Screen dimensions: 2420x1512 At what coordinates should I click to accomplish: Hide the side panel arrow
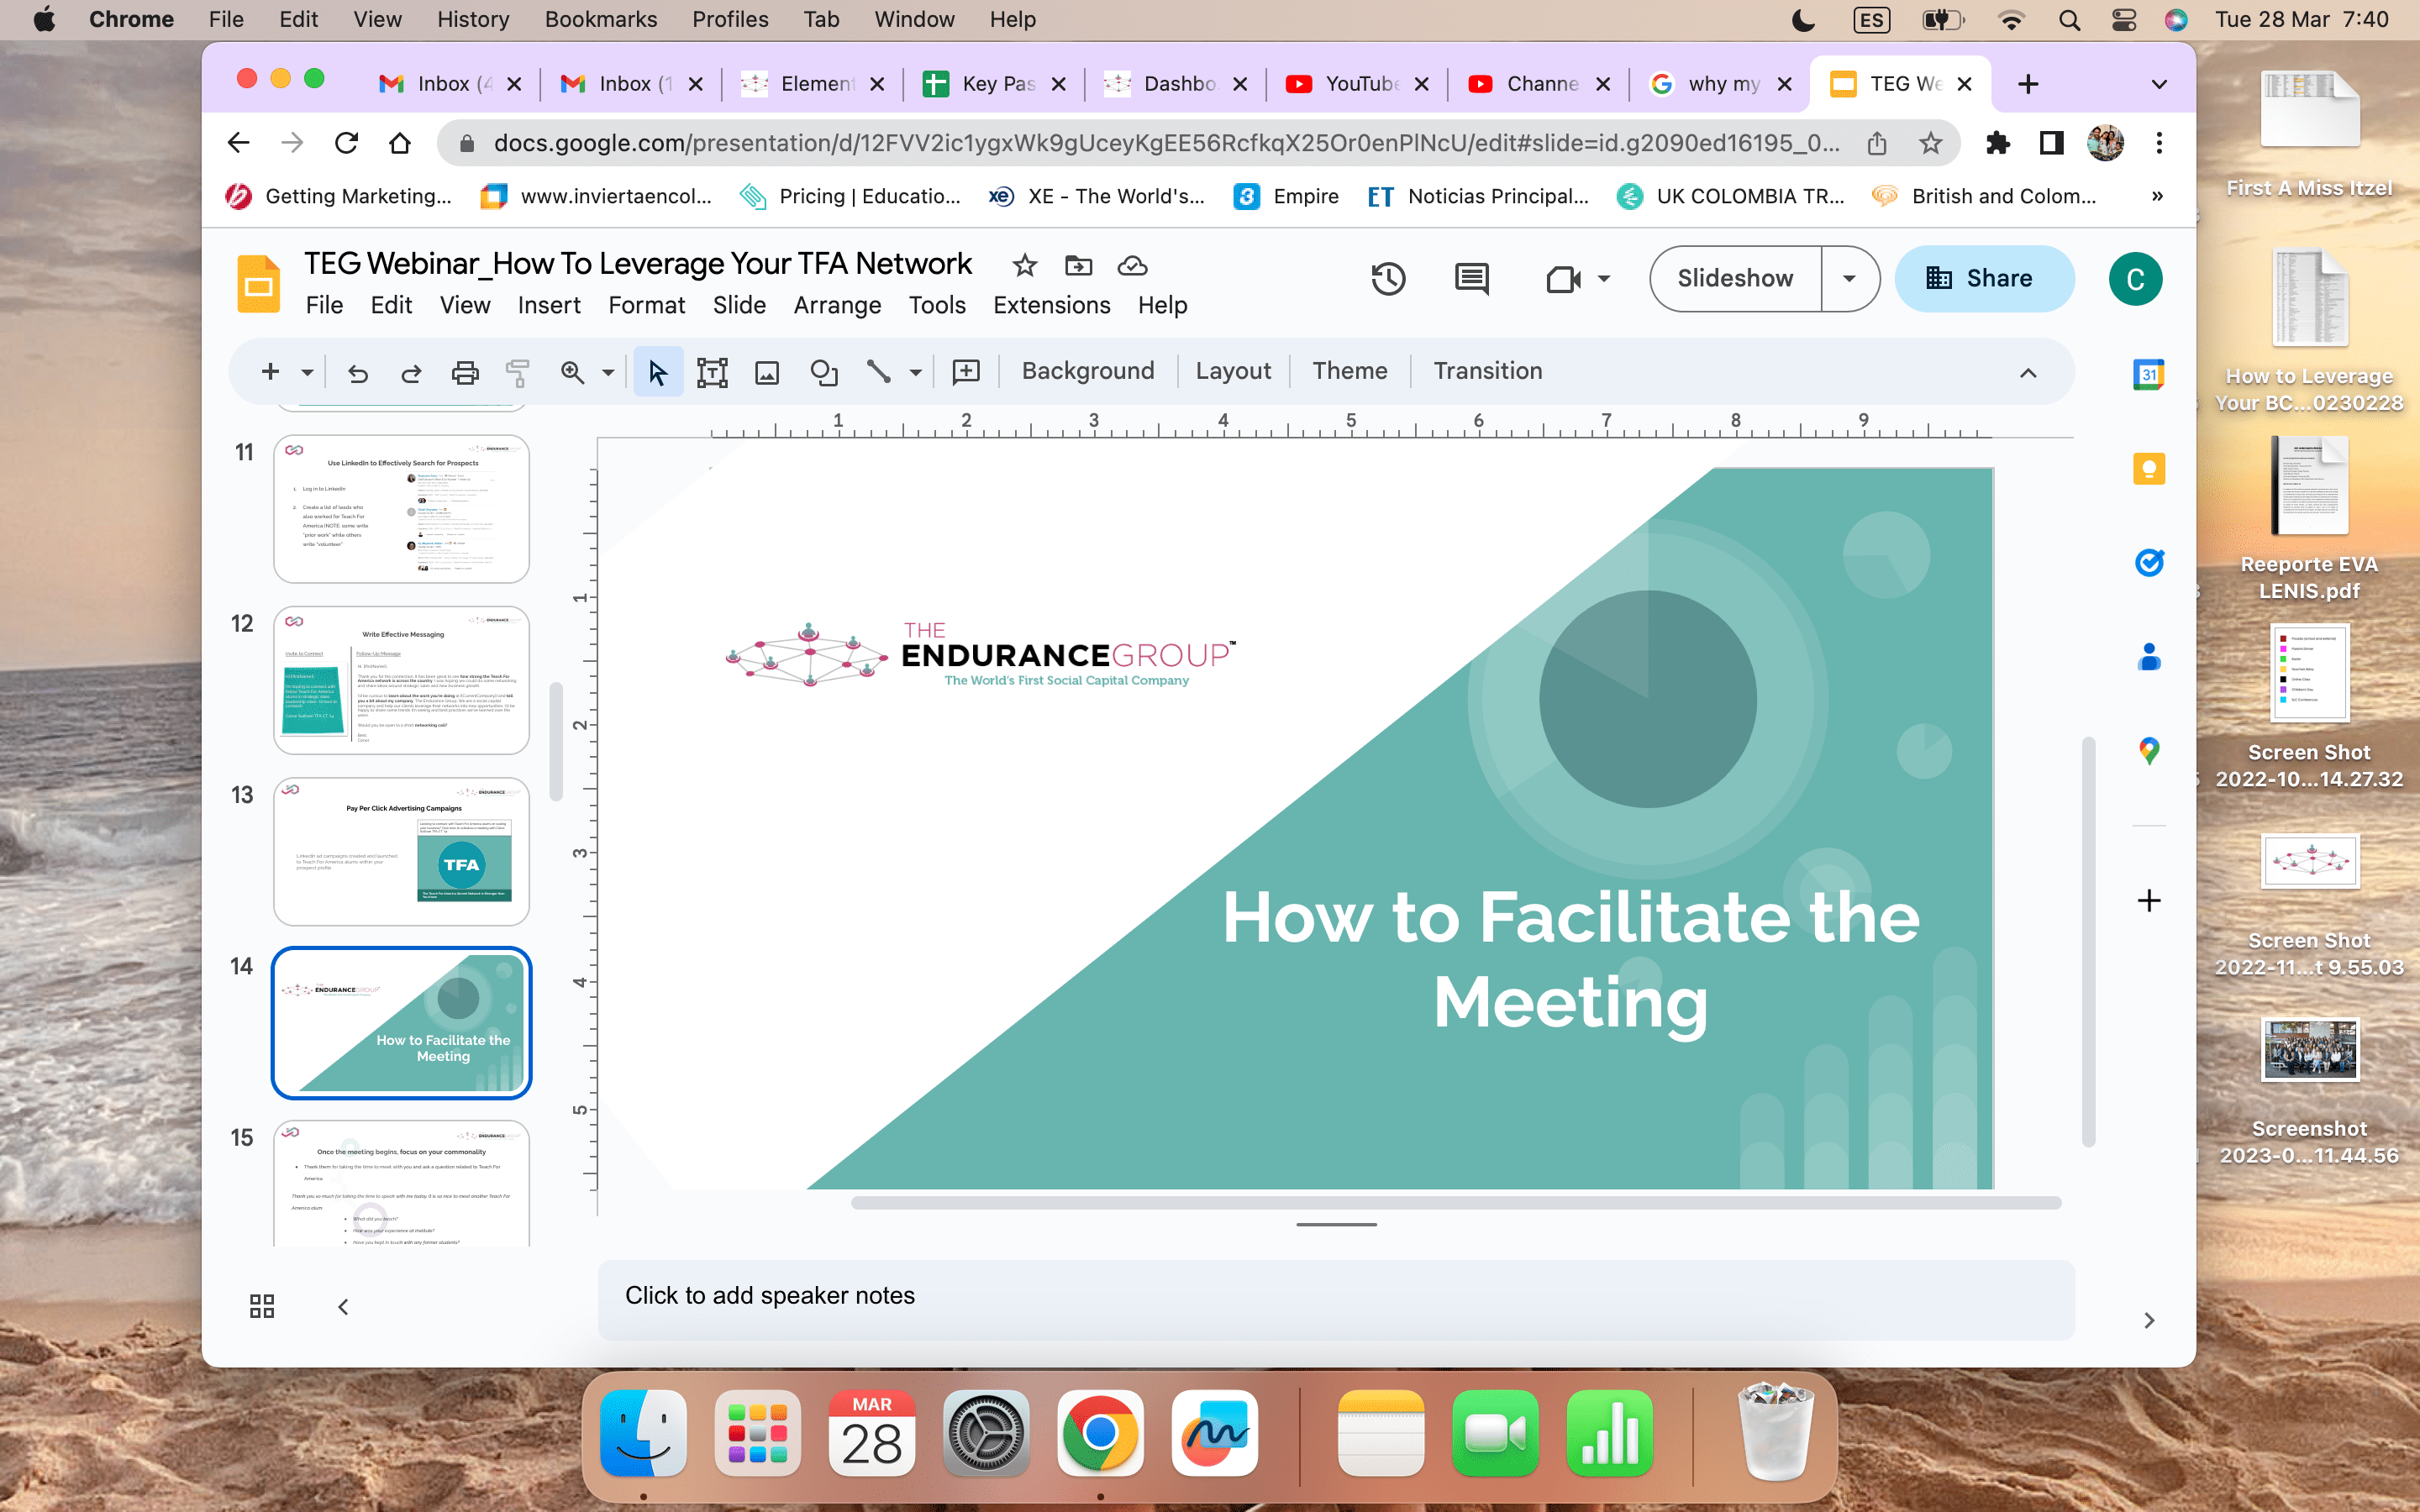[2149, 1321]
